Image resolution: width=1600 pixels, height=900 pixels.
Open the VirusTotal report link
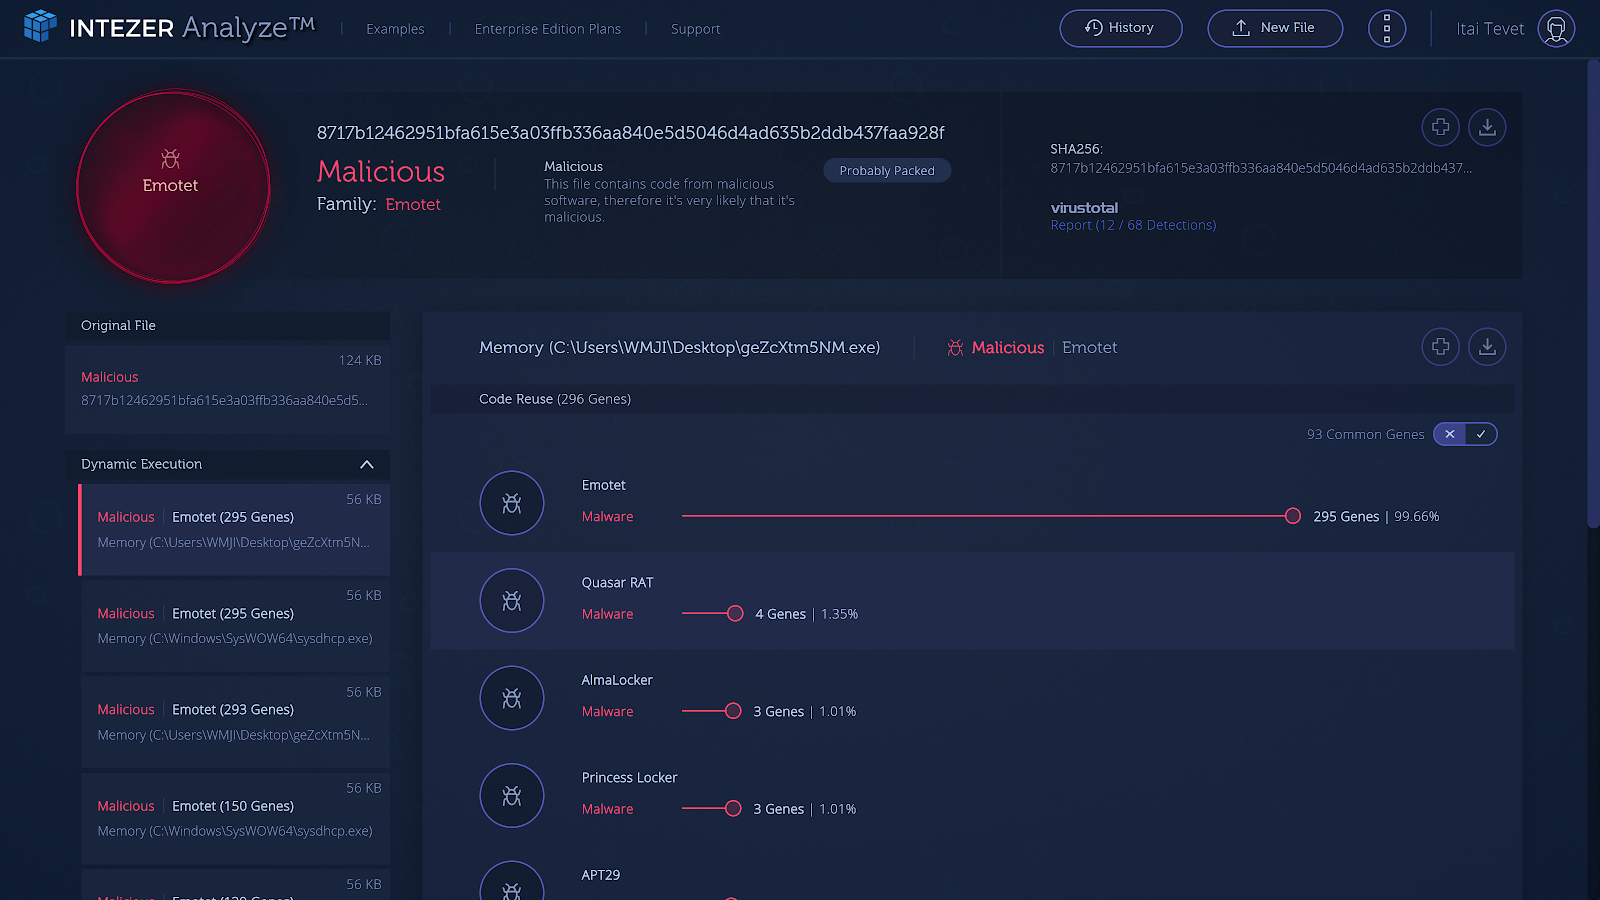[1132, 226]
